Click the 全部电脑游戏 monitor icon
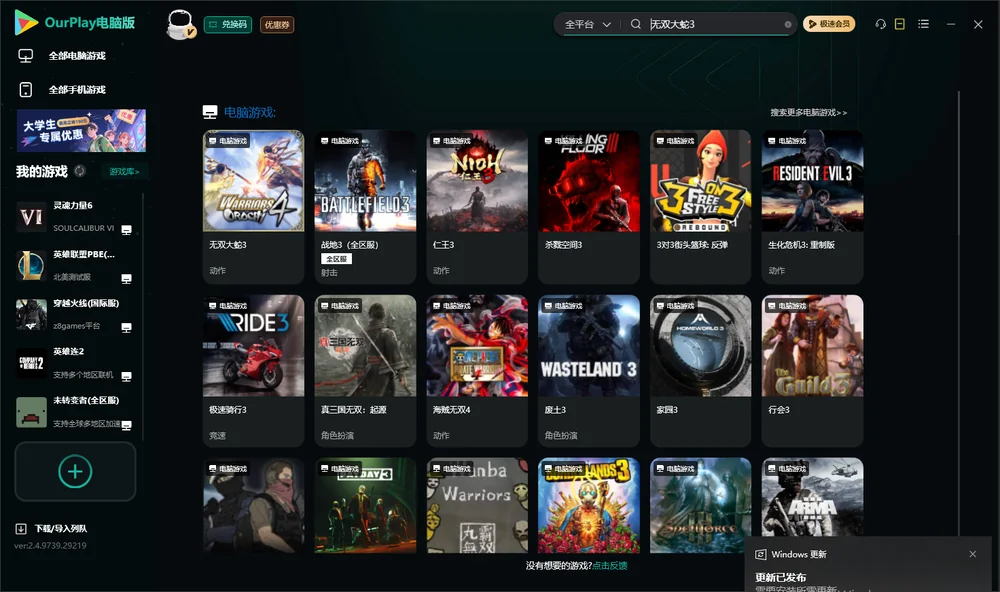The image size is (1000, 592). click(26, 56)
